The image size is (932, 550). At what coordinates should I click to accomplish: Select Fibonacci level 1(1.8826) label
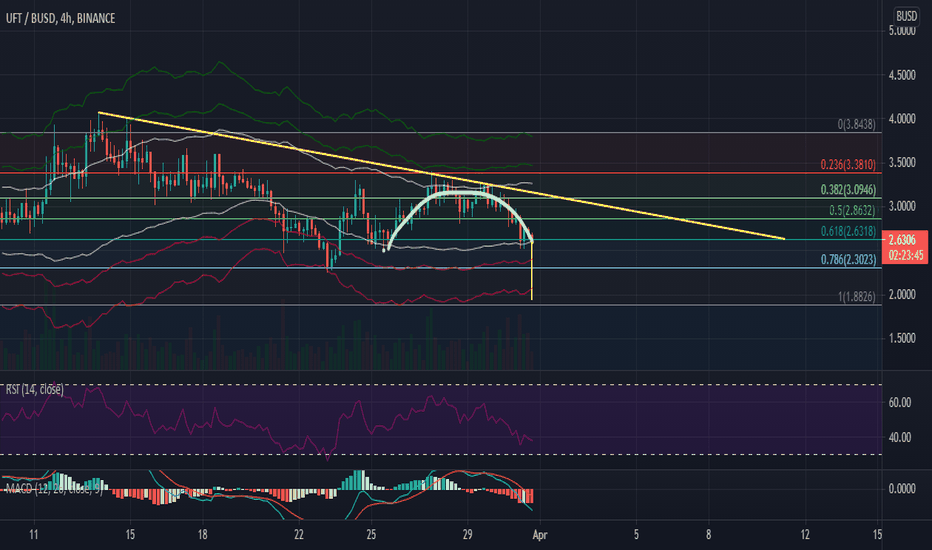(x=857, y=296)
